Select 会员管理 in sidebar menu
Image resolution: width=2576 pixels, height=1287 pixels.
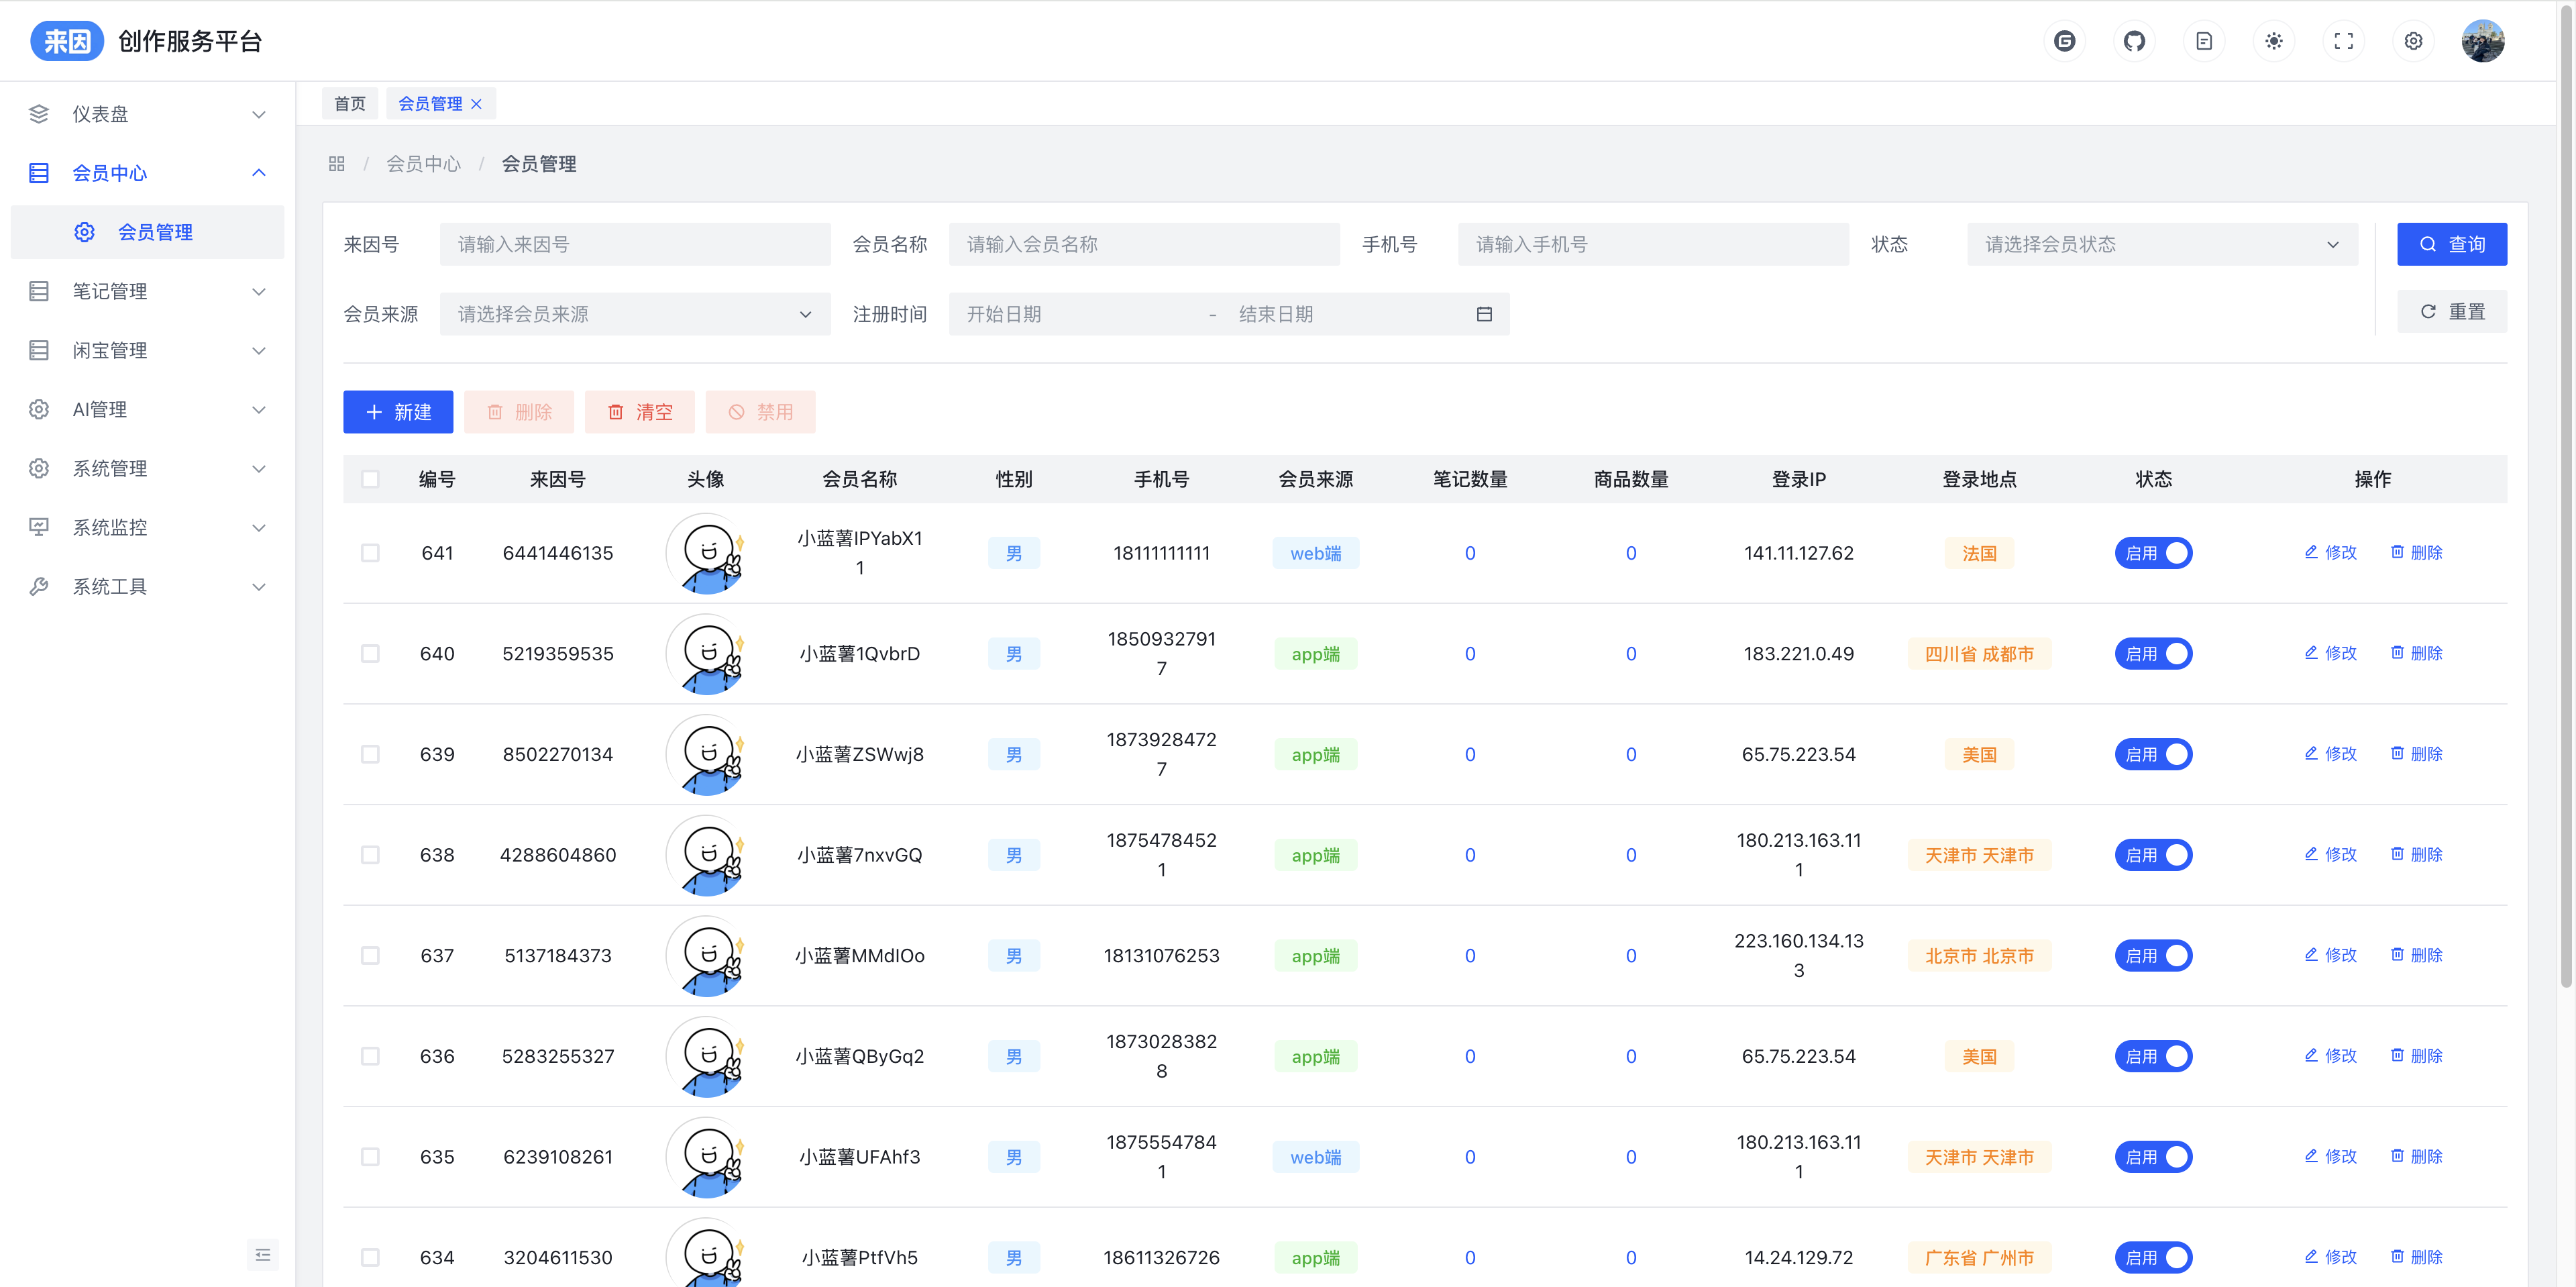tap(155, 232)
